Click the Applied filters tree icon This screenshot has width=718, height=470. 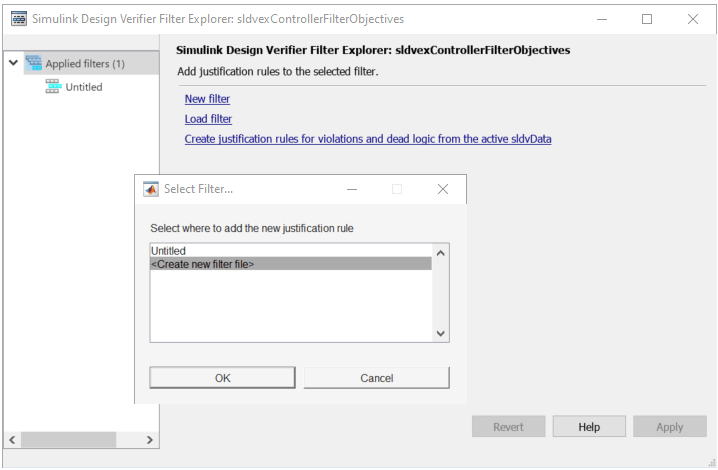point(34,64)
